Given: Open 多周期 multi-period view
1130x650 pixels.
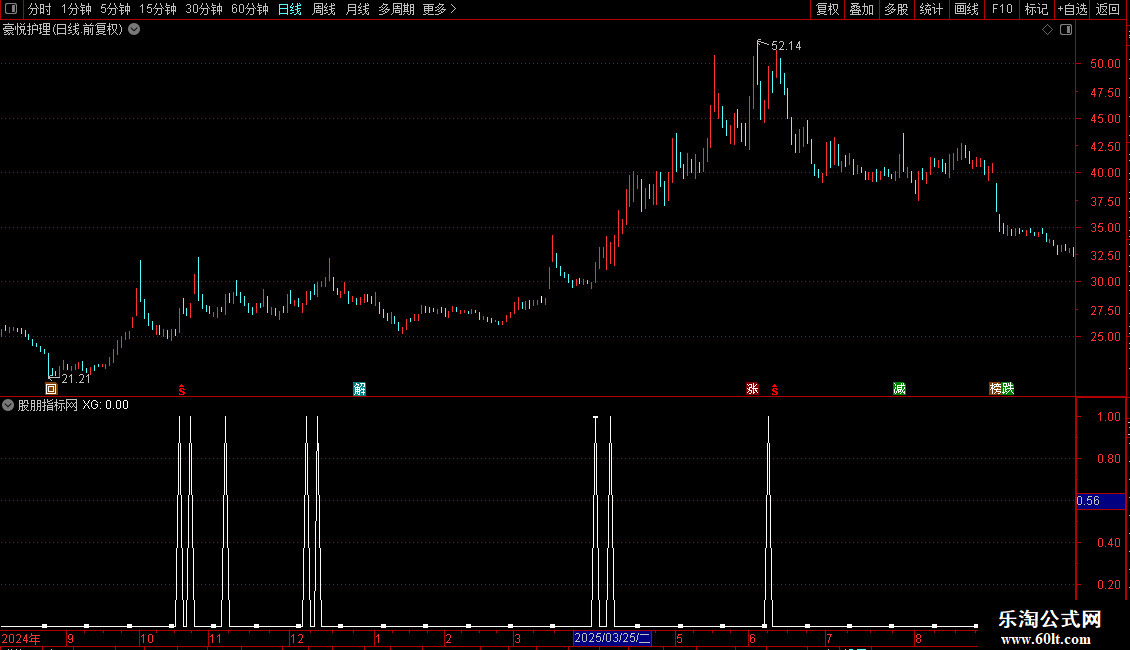Looking at the screenshot, I should coord(396,9).
